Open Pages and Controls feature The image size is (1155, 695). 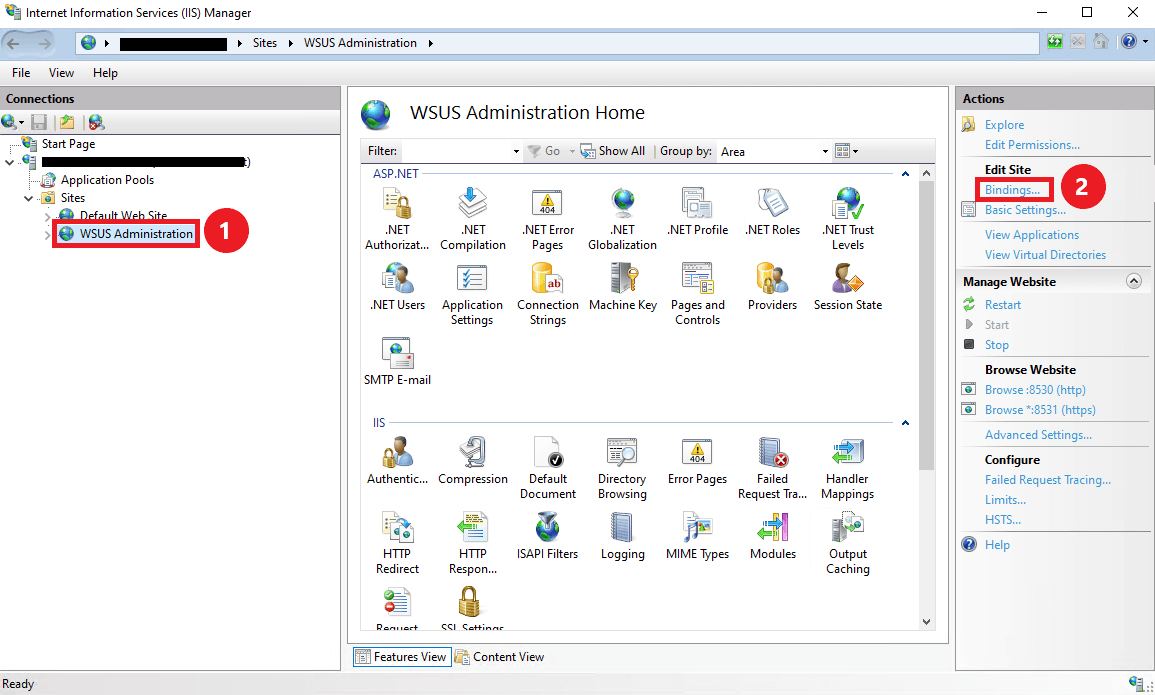click(x=697, y=294)
